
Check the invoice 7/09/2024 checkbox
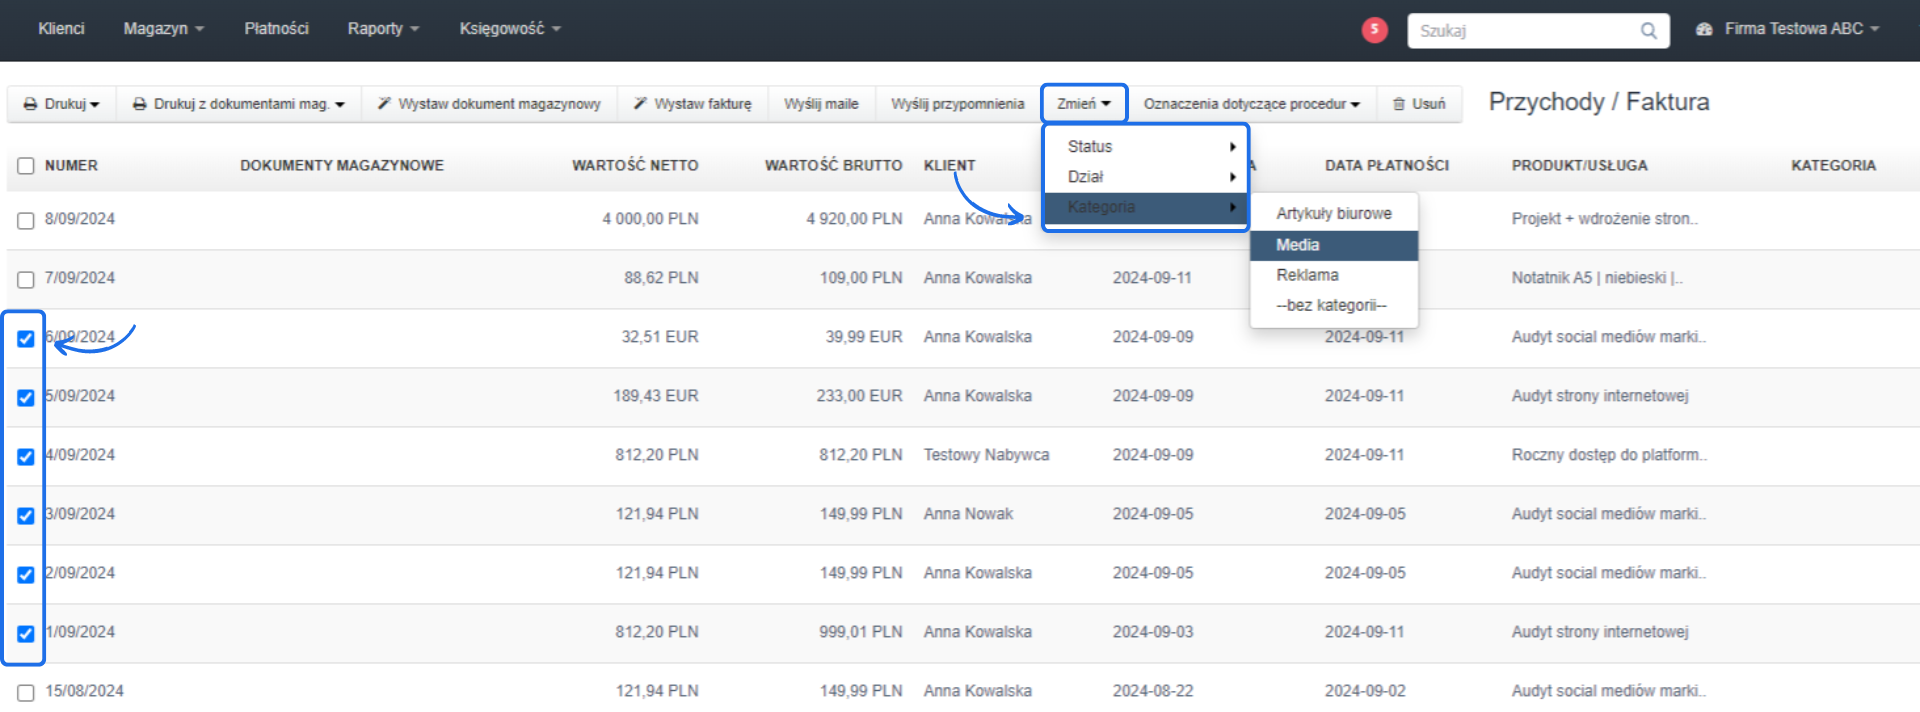(26, 279)
